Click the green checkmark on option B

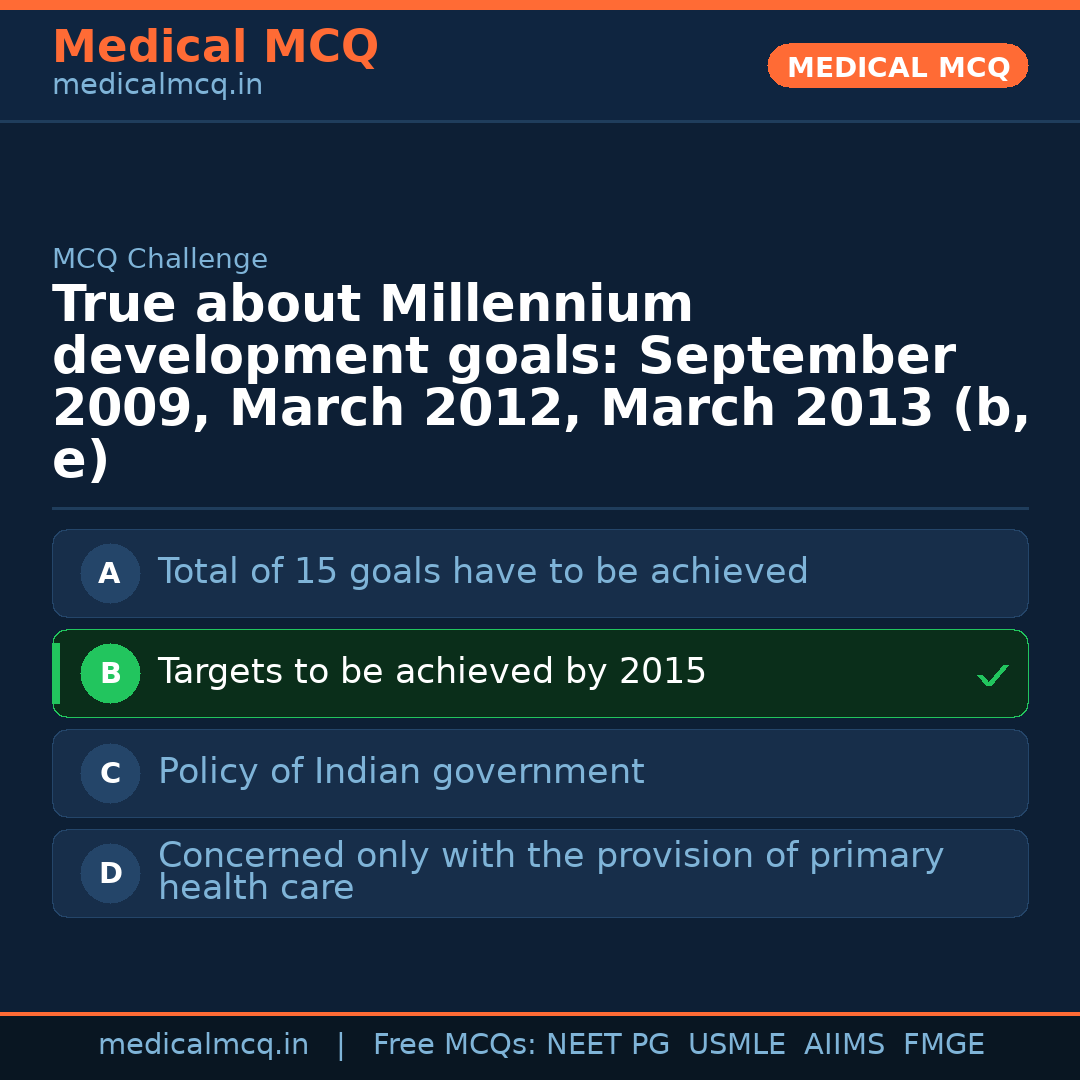click(992, 675)
